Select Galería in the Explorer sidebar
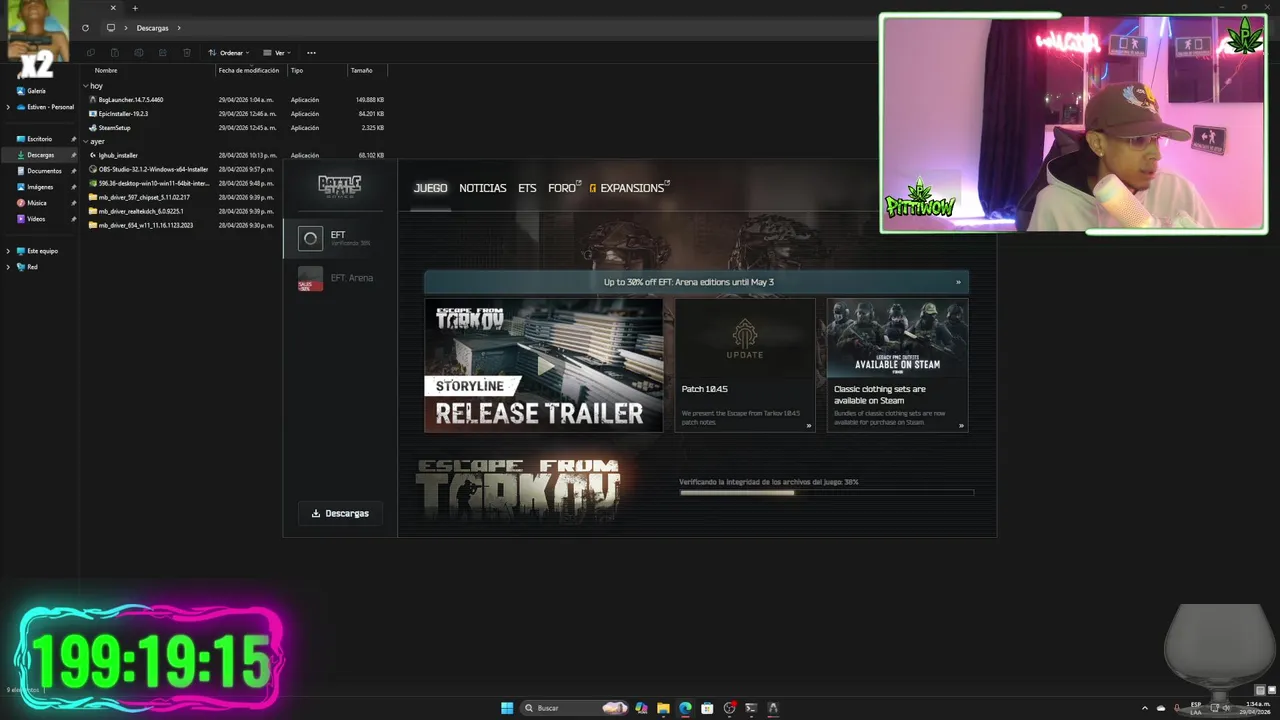The image size is (1280, 720). [37, 91]
